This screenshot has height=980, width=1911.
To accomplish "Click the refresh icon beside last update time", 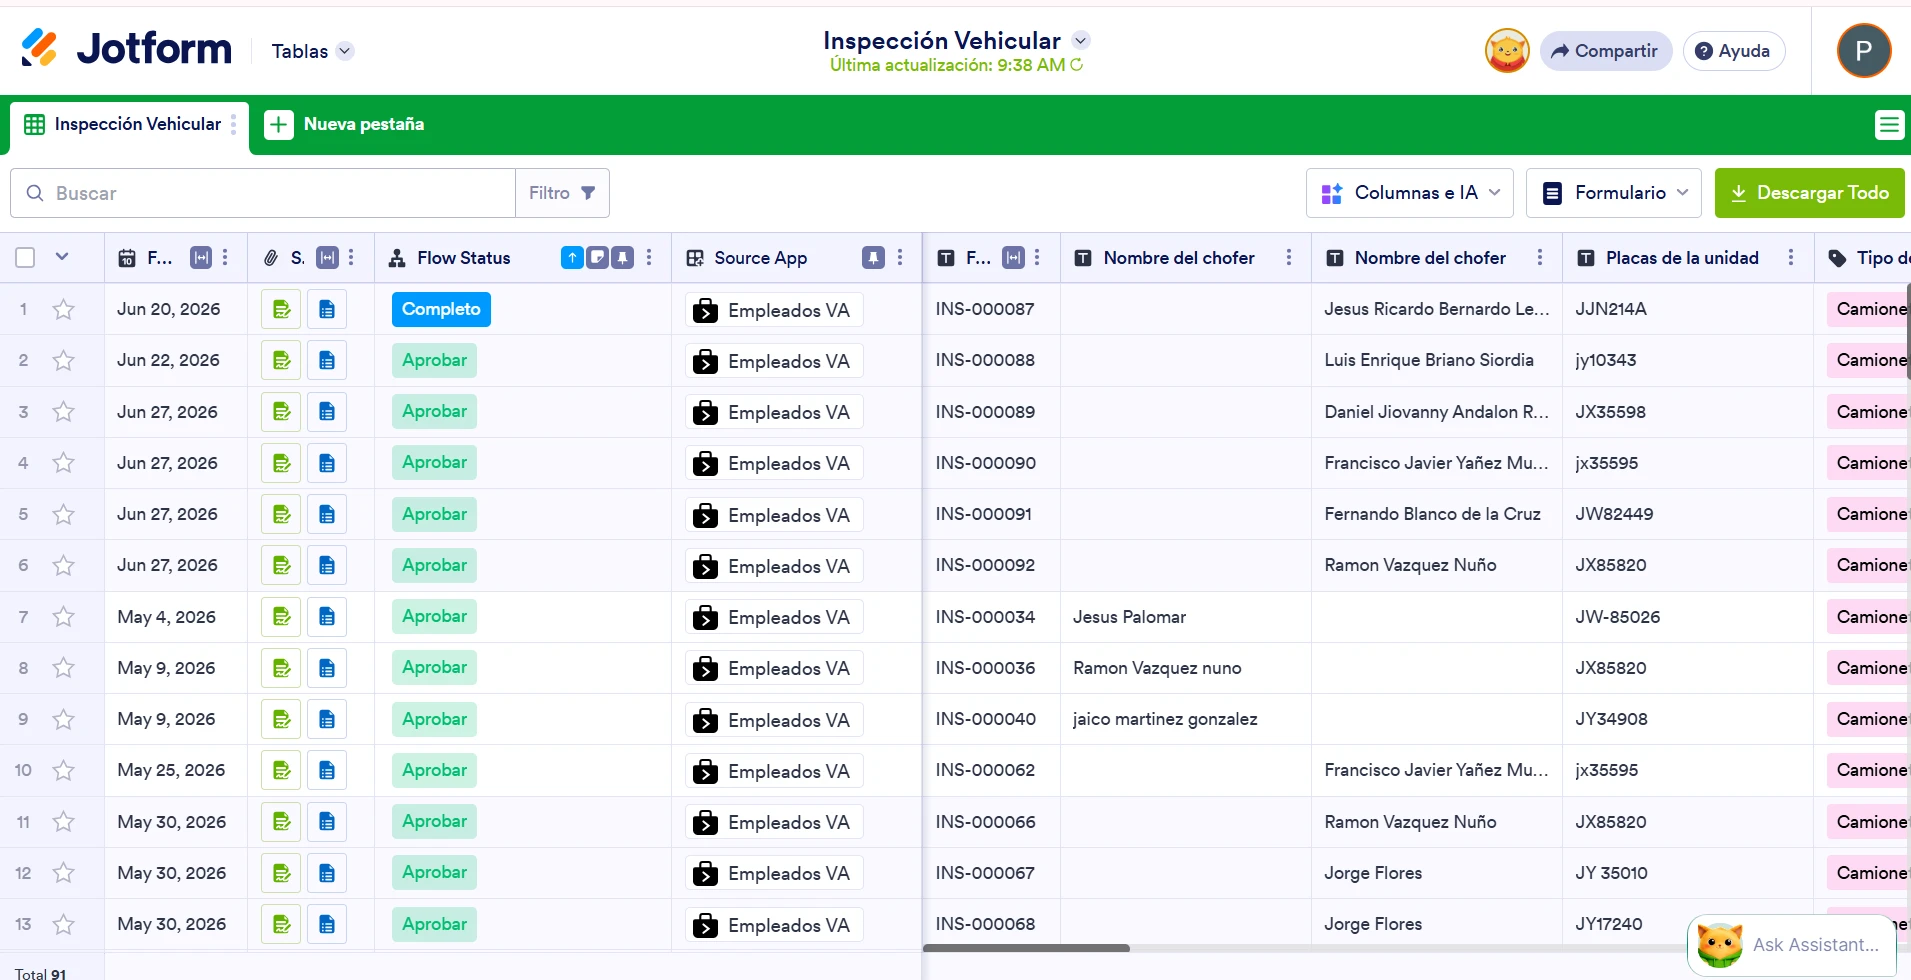I will click(1077, 65).
